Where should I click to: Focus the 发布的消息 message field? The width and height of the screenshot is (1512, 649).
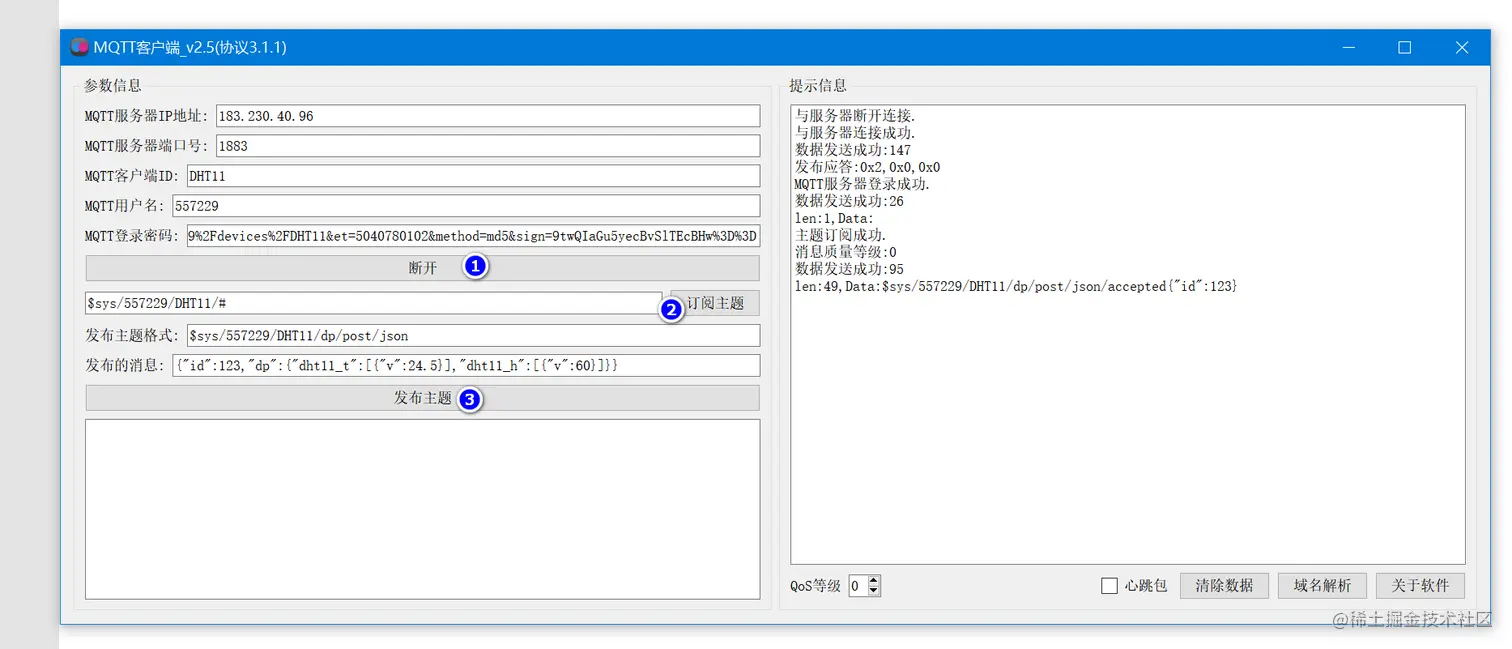click(x=466, y=366)
